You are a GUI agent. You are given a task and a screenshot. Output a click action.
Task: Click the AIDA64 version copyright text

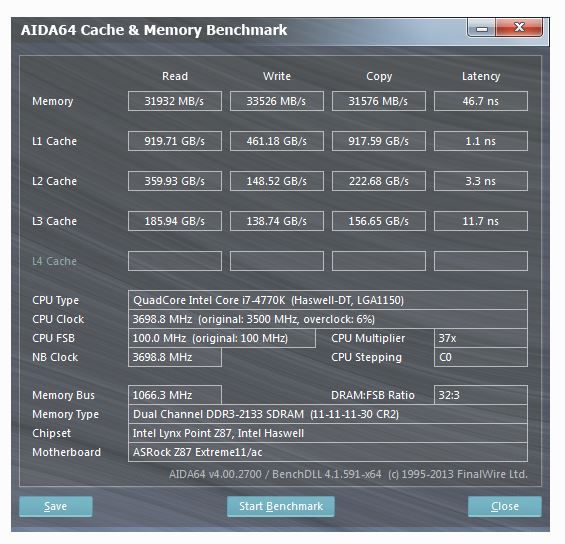pyautogui.click(x=348, y=474)
